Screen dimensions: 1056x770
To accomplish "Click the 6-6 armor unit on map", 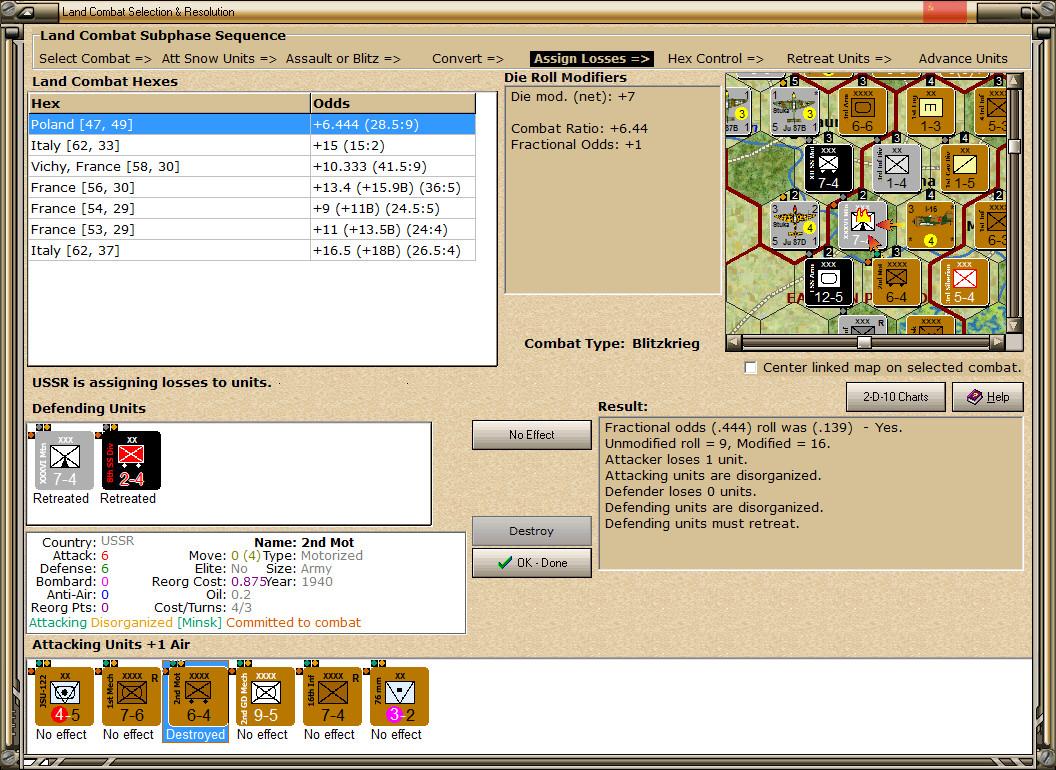I will point(862,110).
